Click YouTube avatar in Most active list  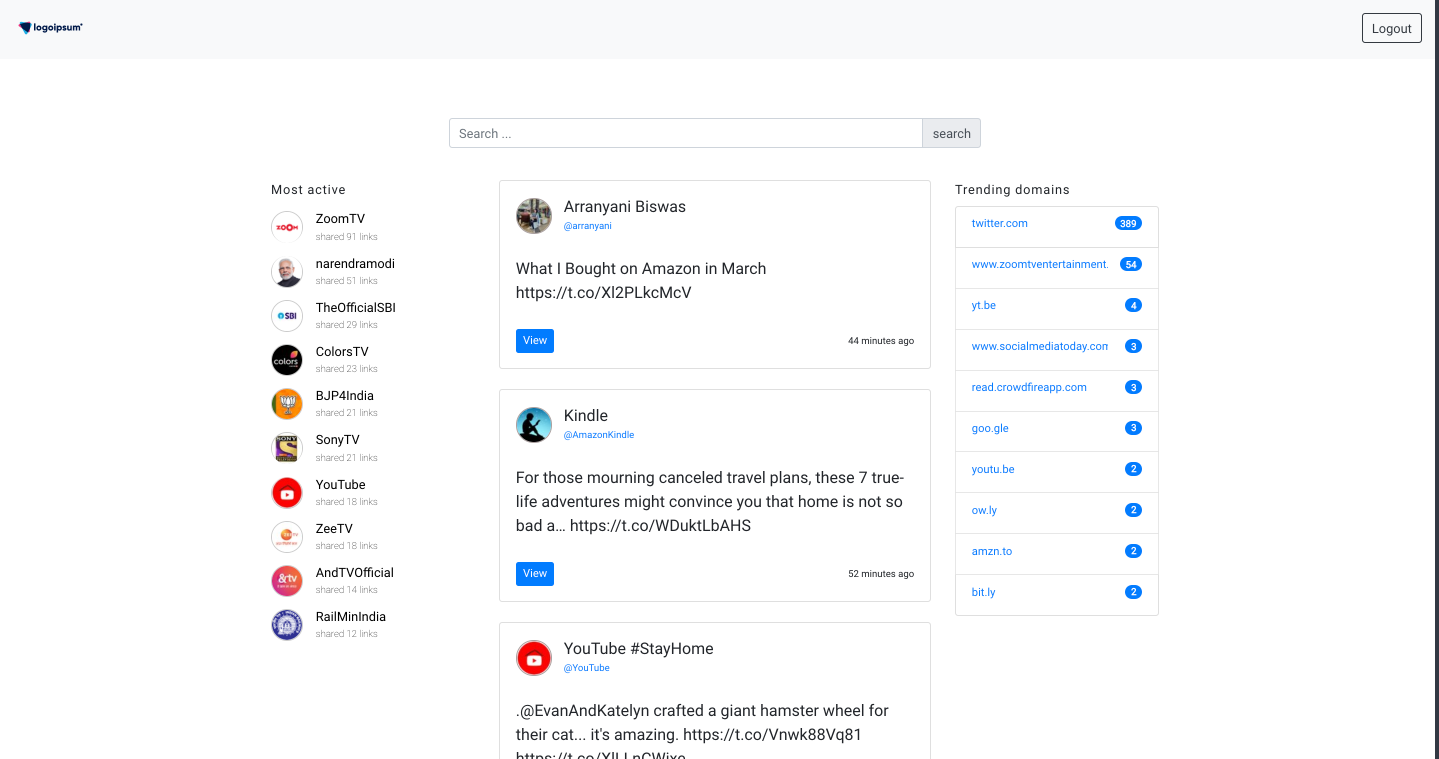(x=287, y=493)
